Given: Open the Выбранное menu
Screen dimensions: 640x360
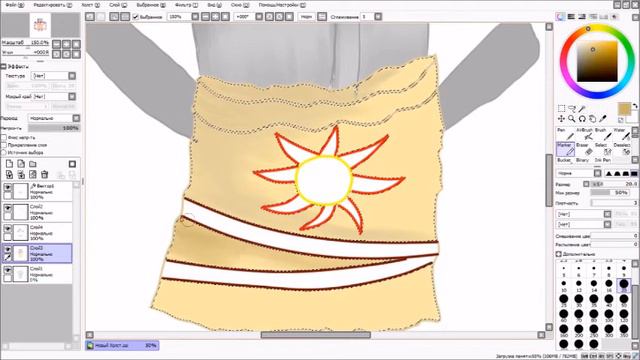Looking at the screenshot, I should [151, 5].
